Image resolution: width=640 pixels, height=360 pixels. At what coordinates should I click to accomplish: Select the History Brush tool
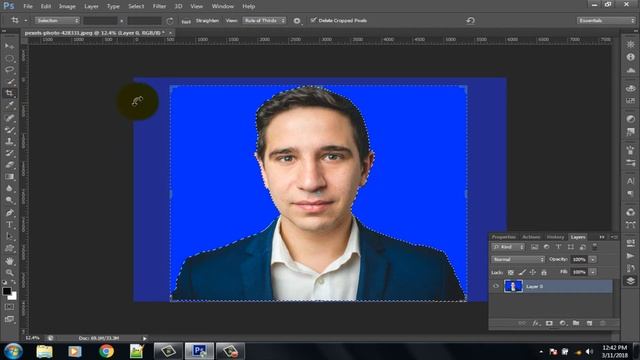click(x=9, y=153)
